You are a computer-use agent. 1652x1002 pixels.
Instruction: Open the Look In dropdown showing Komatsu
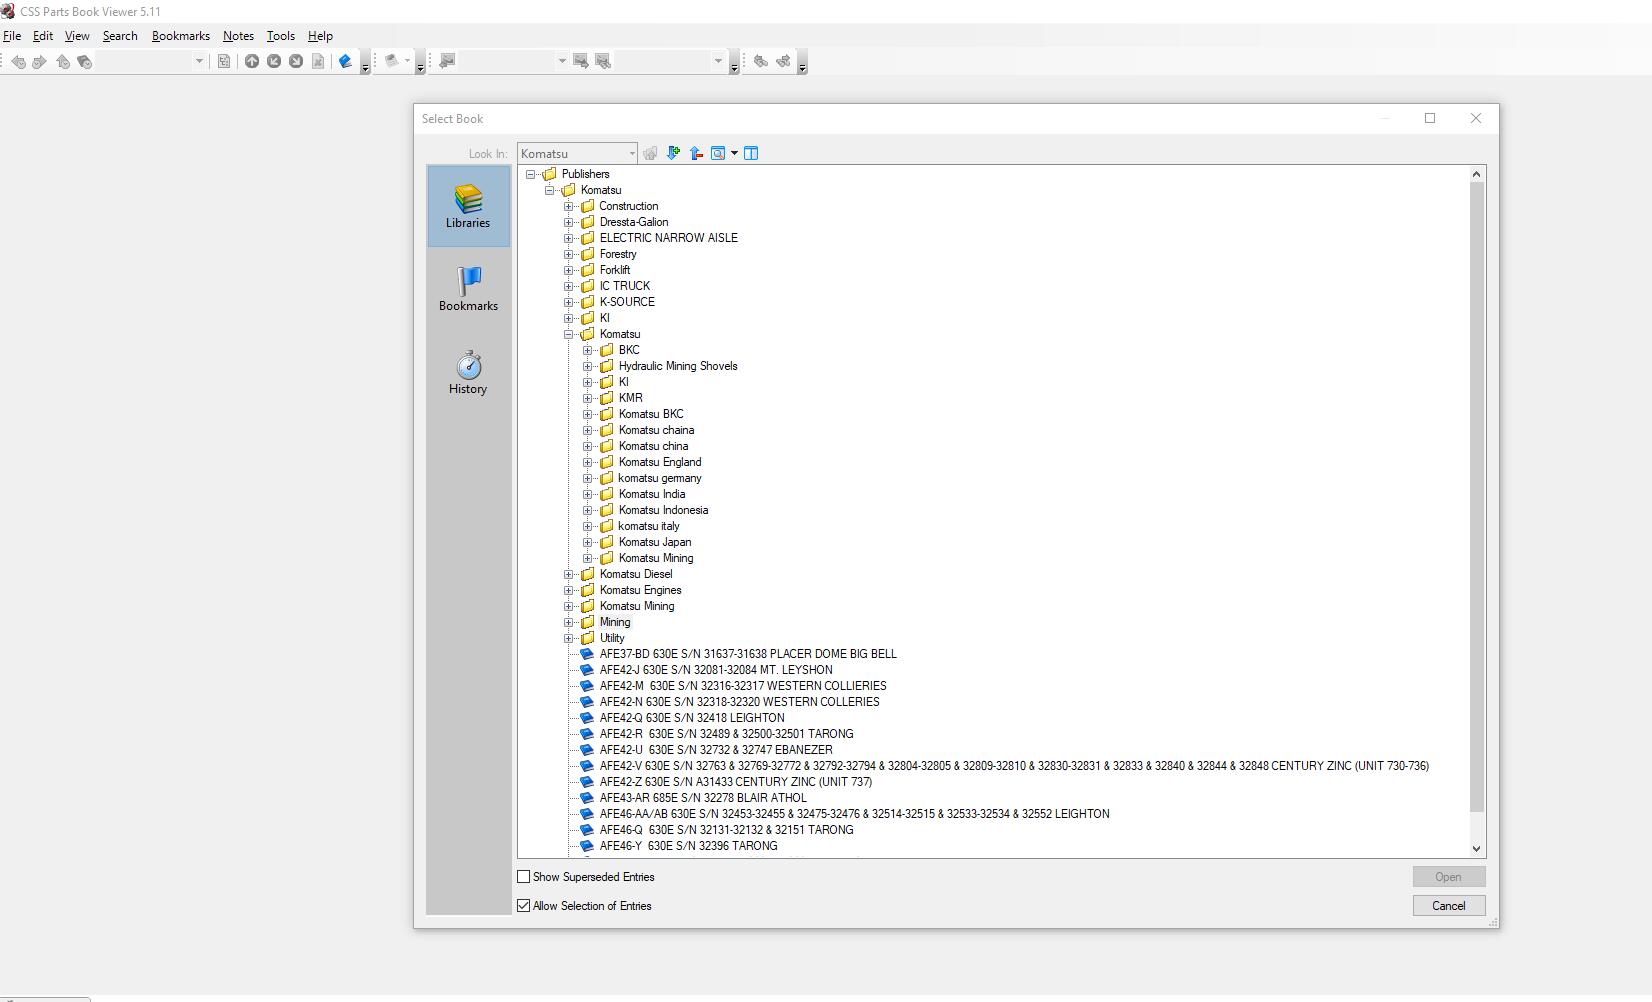[x=577, y=153]
